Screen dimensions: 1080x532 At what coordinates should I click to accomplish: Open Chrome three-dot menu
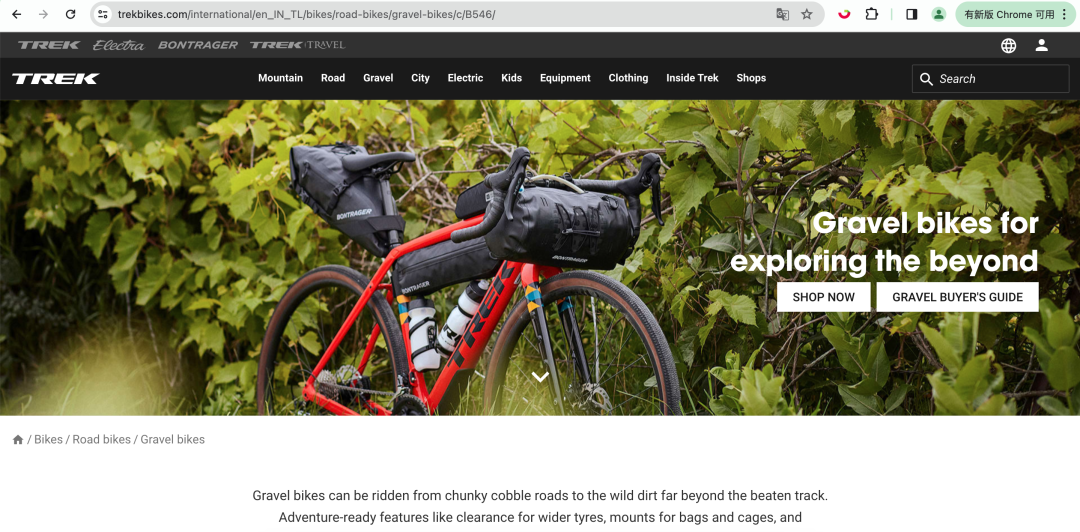1065,14
